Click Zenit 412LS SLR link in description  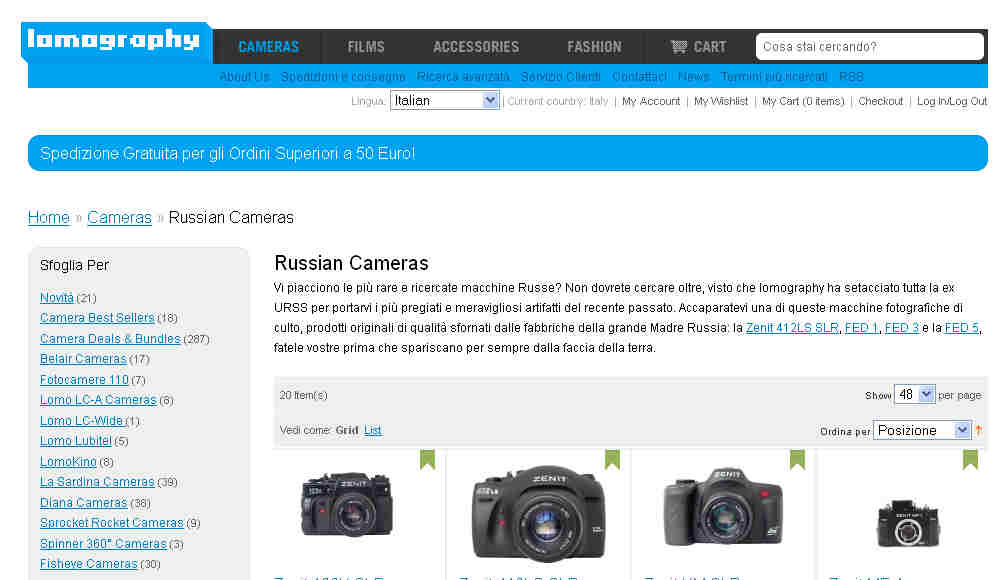pyautogui.click(x=792, y=328)
